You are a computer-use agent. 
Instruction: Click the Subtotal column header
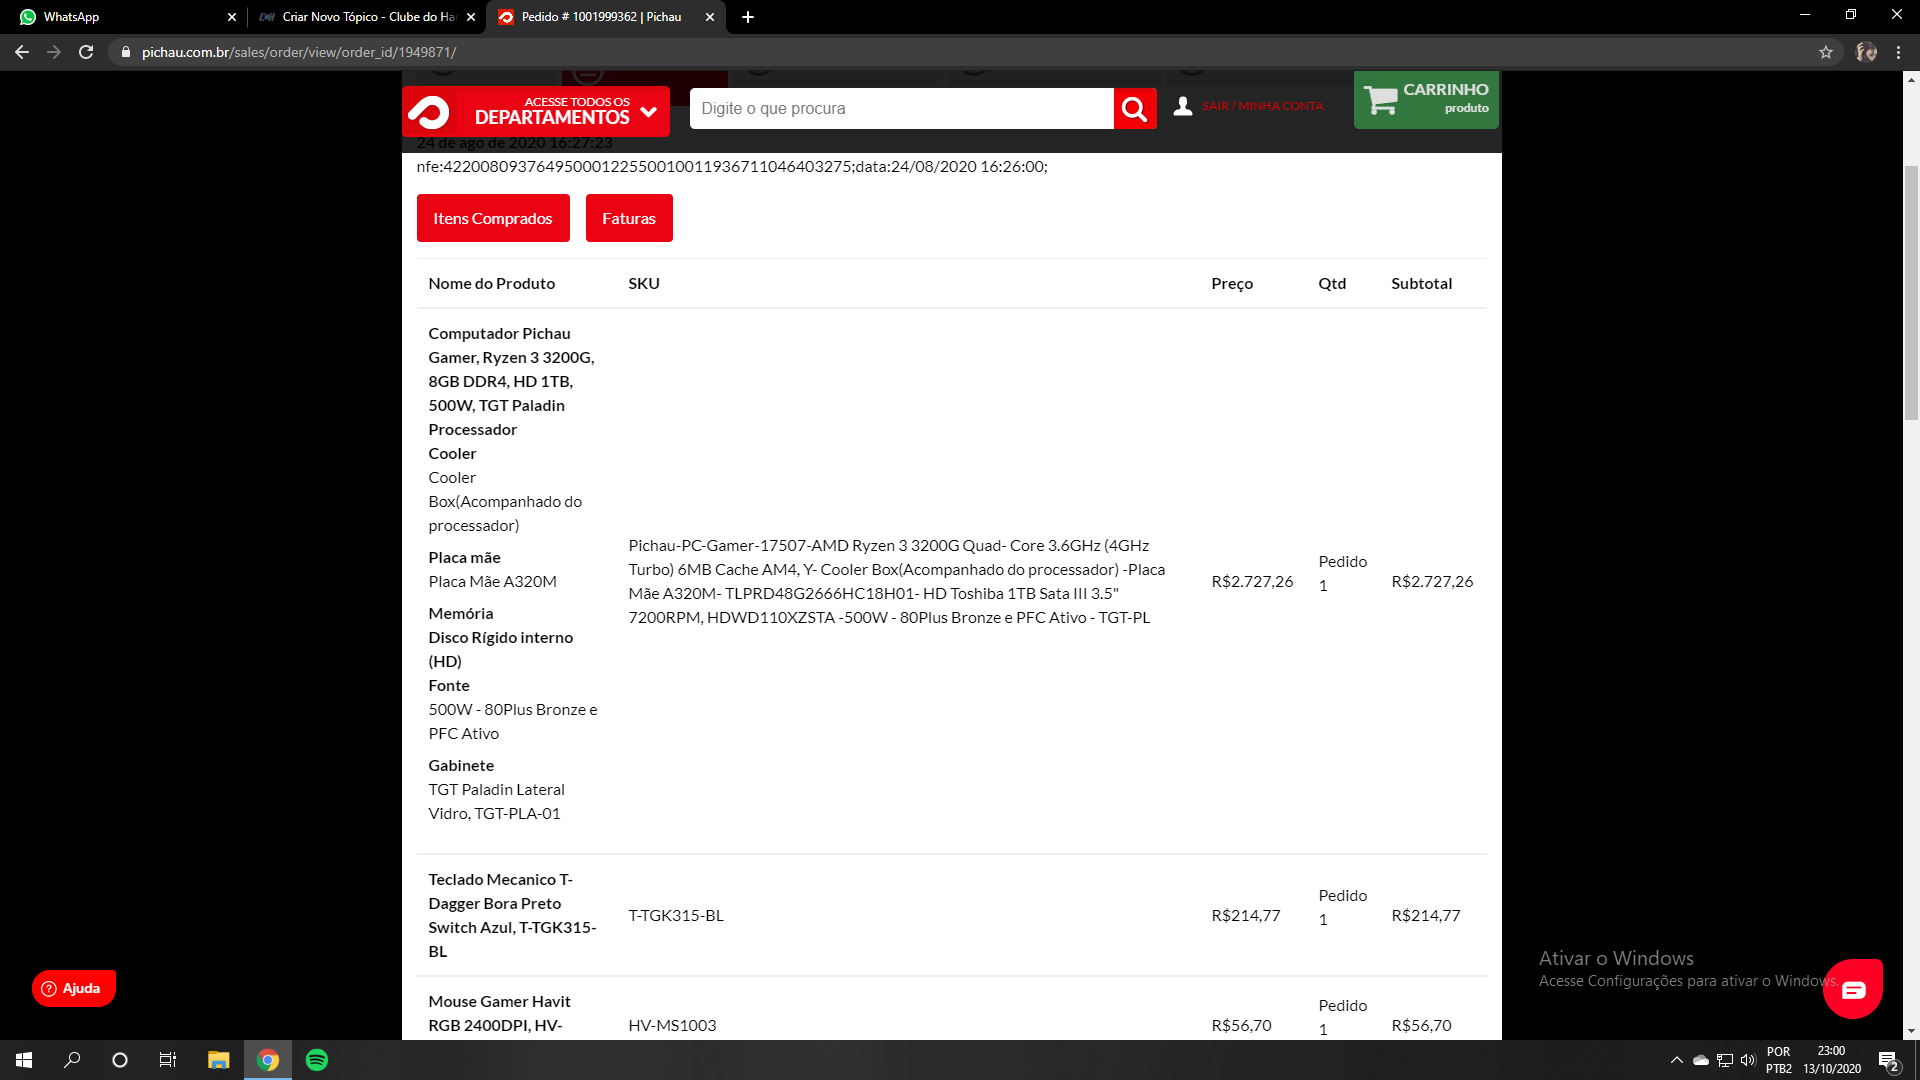click(x=1422, y=283)
